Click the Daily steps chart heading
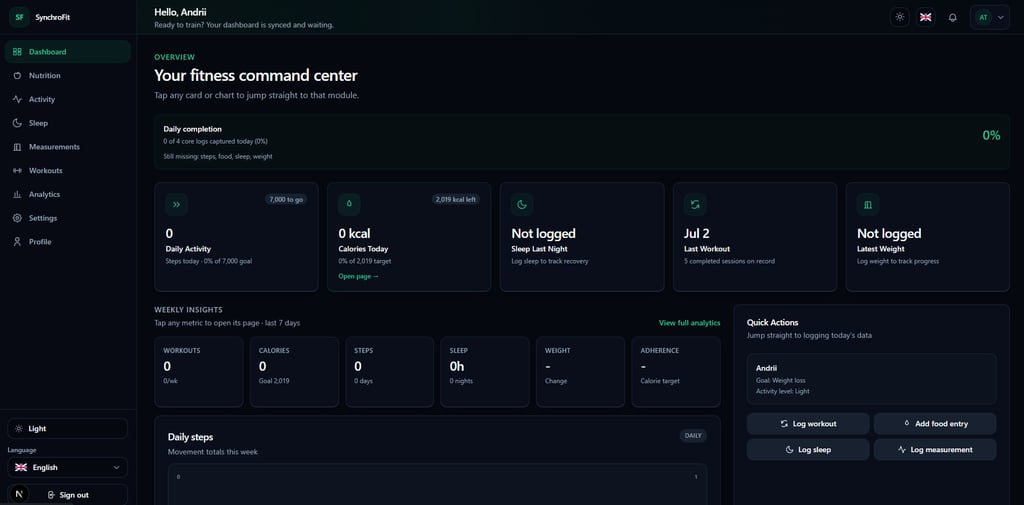The image size is (1024, 505). point(190,437)
